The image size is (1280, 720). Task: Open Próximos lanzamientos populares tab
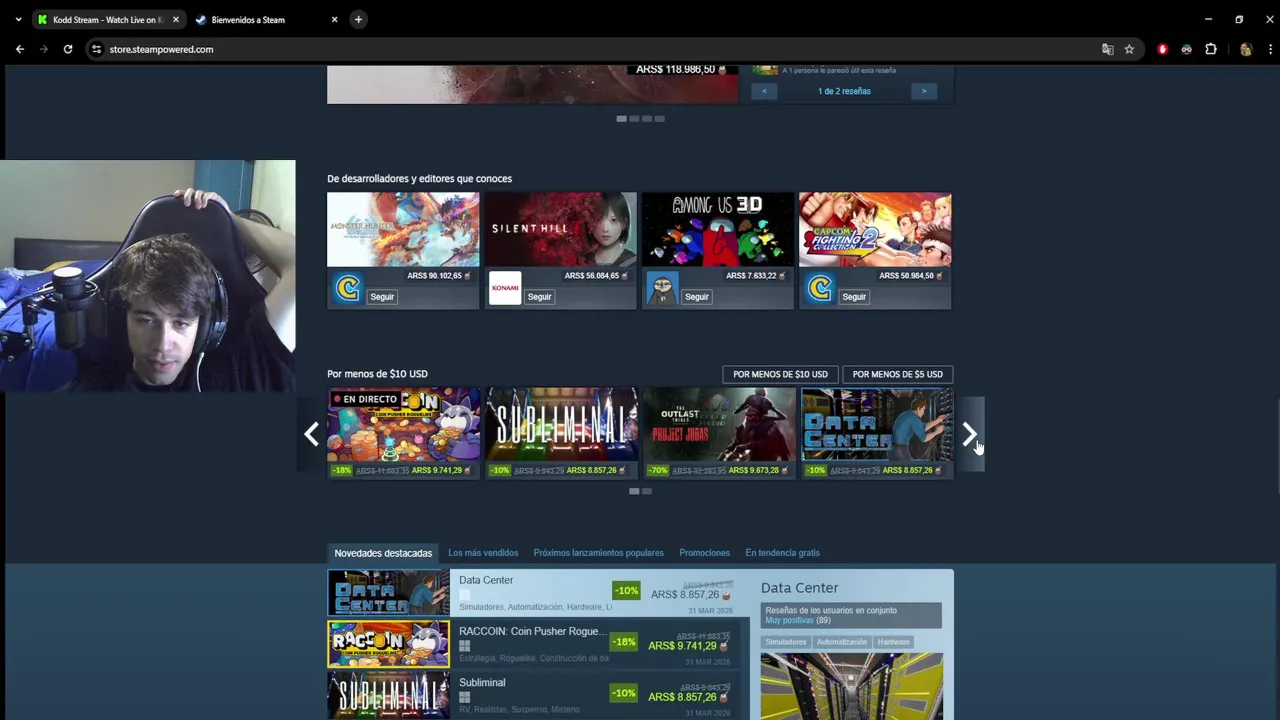598,553
